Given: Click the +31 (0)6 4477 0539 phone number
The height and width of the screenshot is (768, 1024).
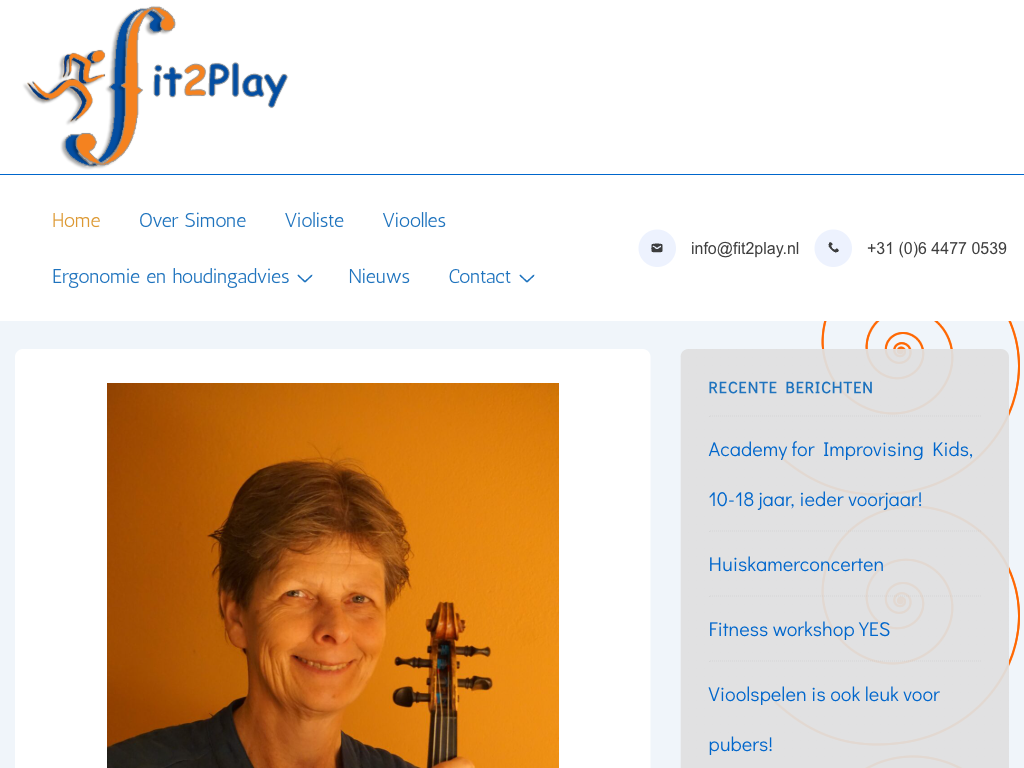Looking at the screenshot, I should [x=936, y=248].
